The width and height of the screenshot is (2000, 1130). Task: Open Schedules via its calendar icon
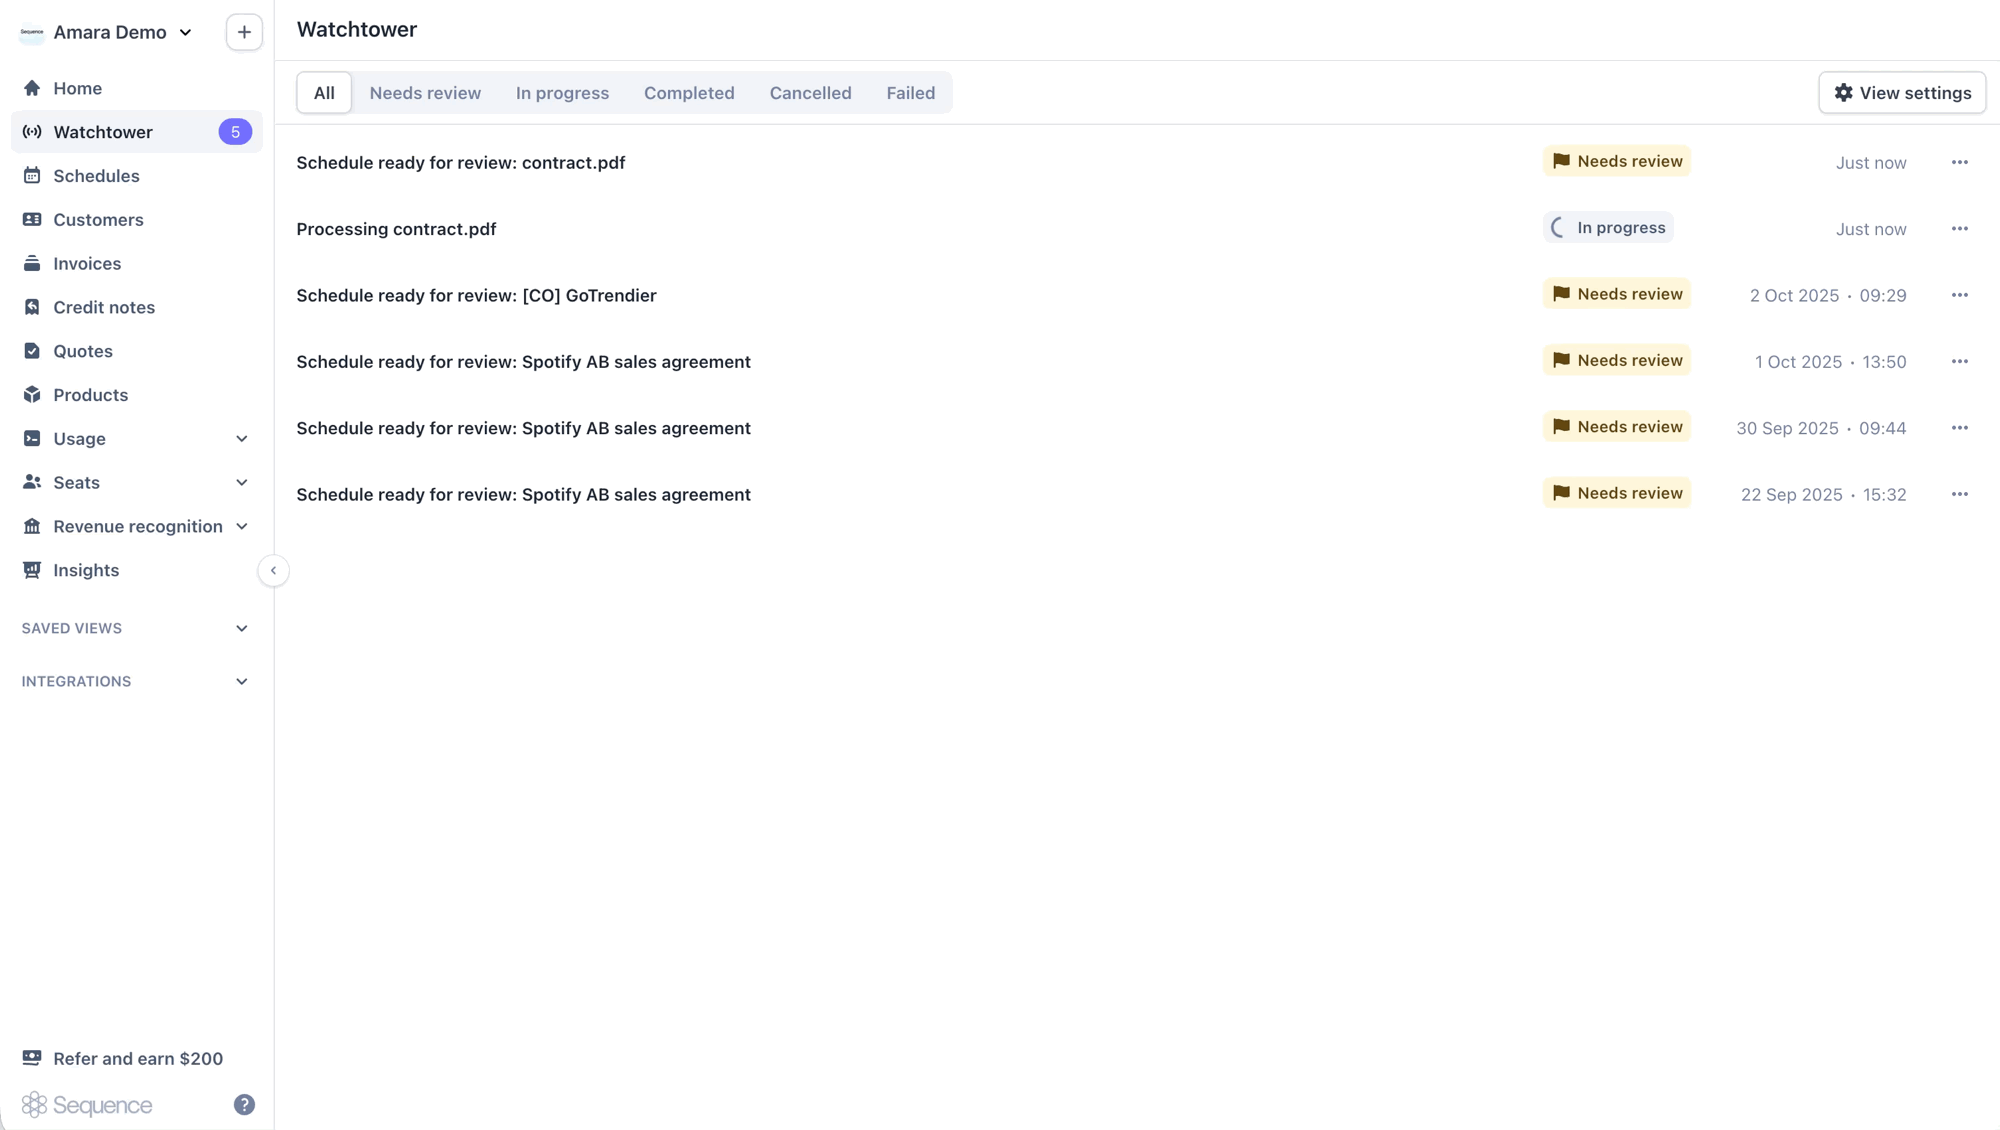(32, 176)
